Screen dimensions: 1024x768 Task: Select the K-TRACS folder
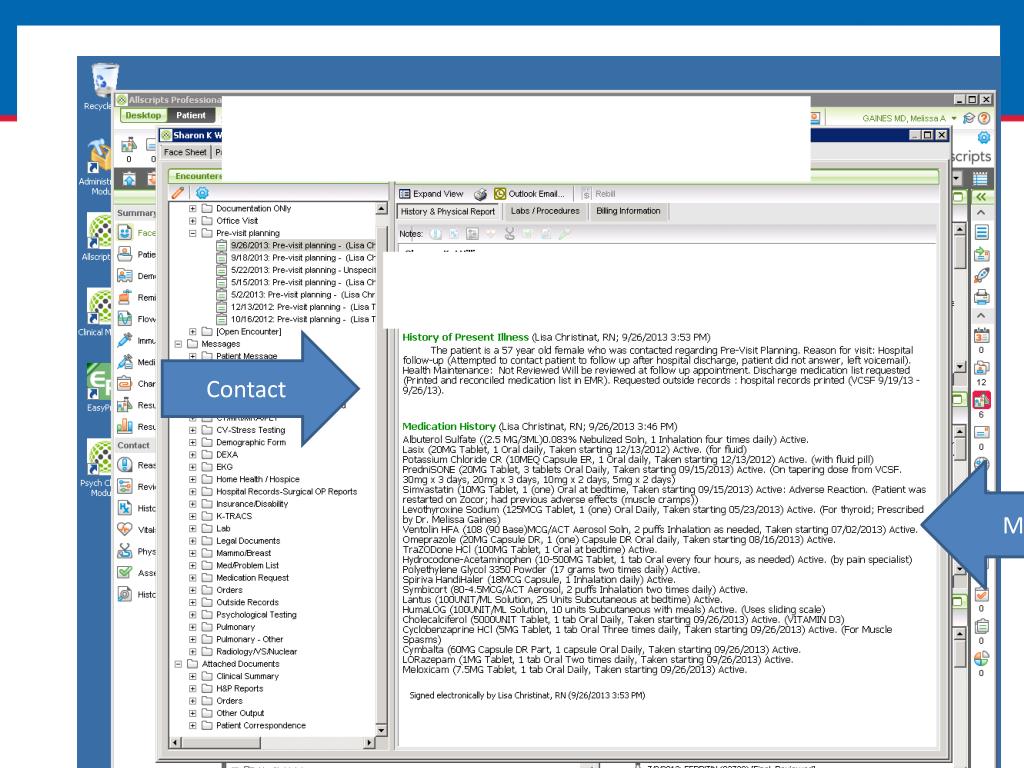tap(234, 517)
